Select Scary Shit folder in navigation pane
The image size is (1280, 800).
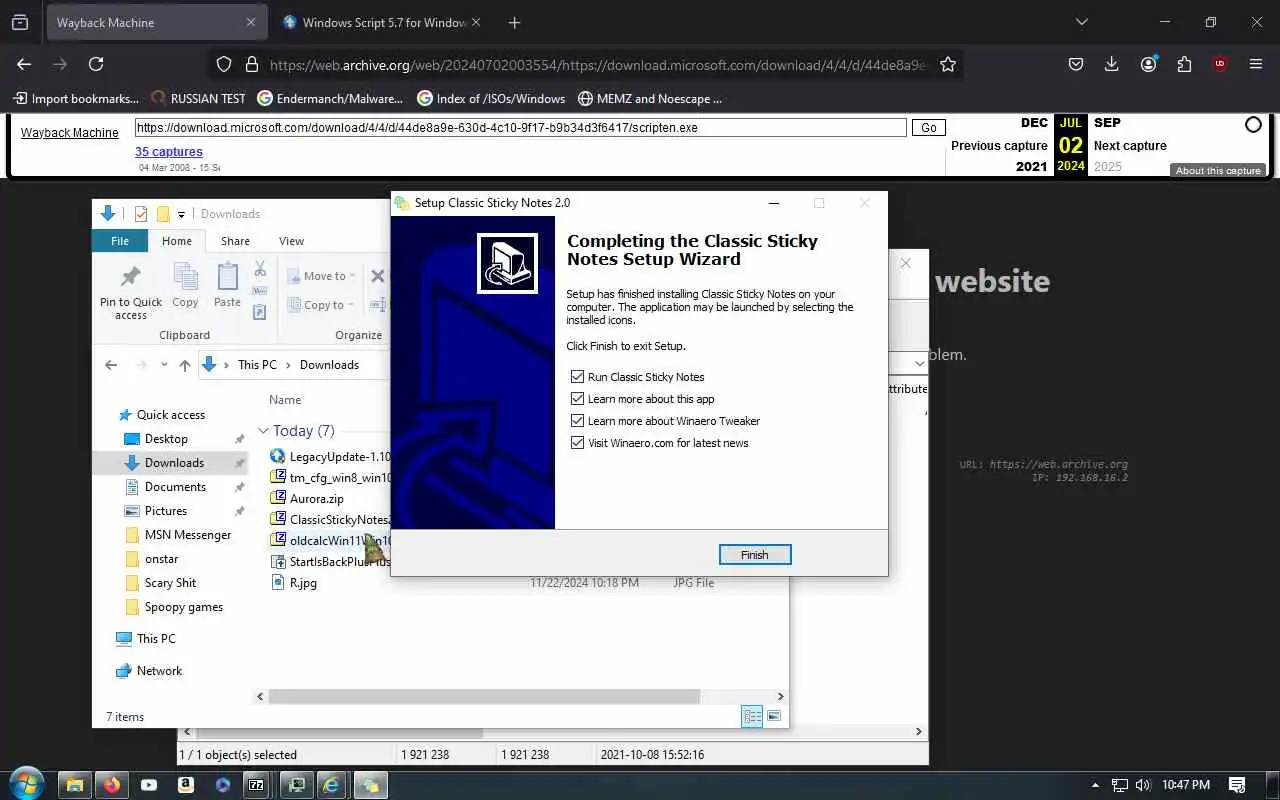pyautogui.click(x=170, y=583)
